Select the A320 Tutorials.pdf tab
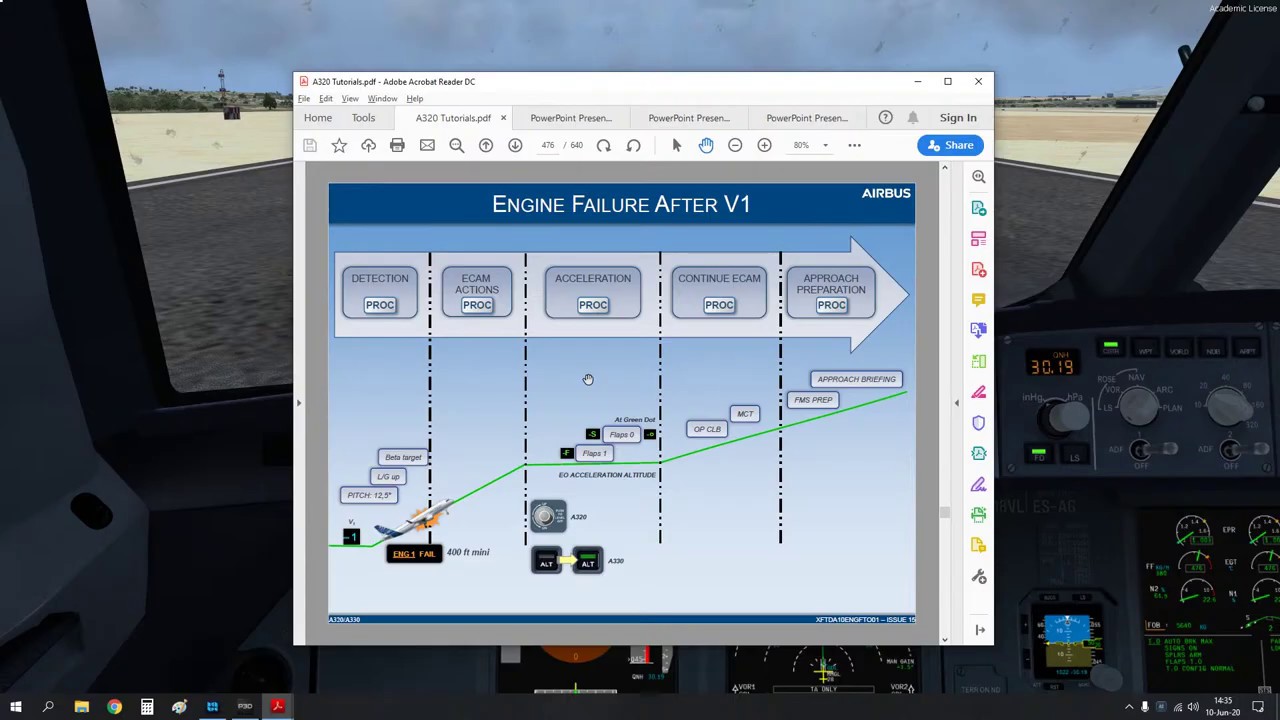1280x720 pixels. (x=453, y=118)
